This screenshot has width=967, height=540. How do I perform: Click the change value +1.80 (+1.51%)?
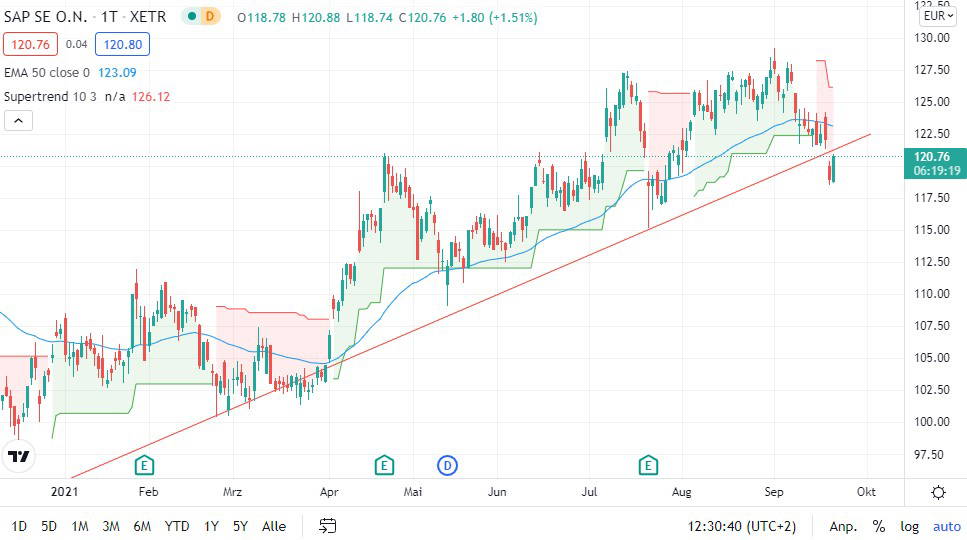pyautogui.click(x=495, y=18)
